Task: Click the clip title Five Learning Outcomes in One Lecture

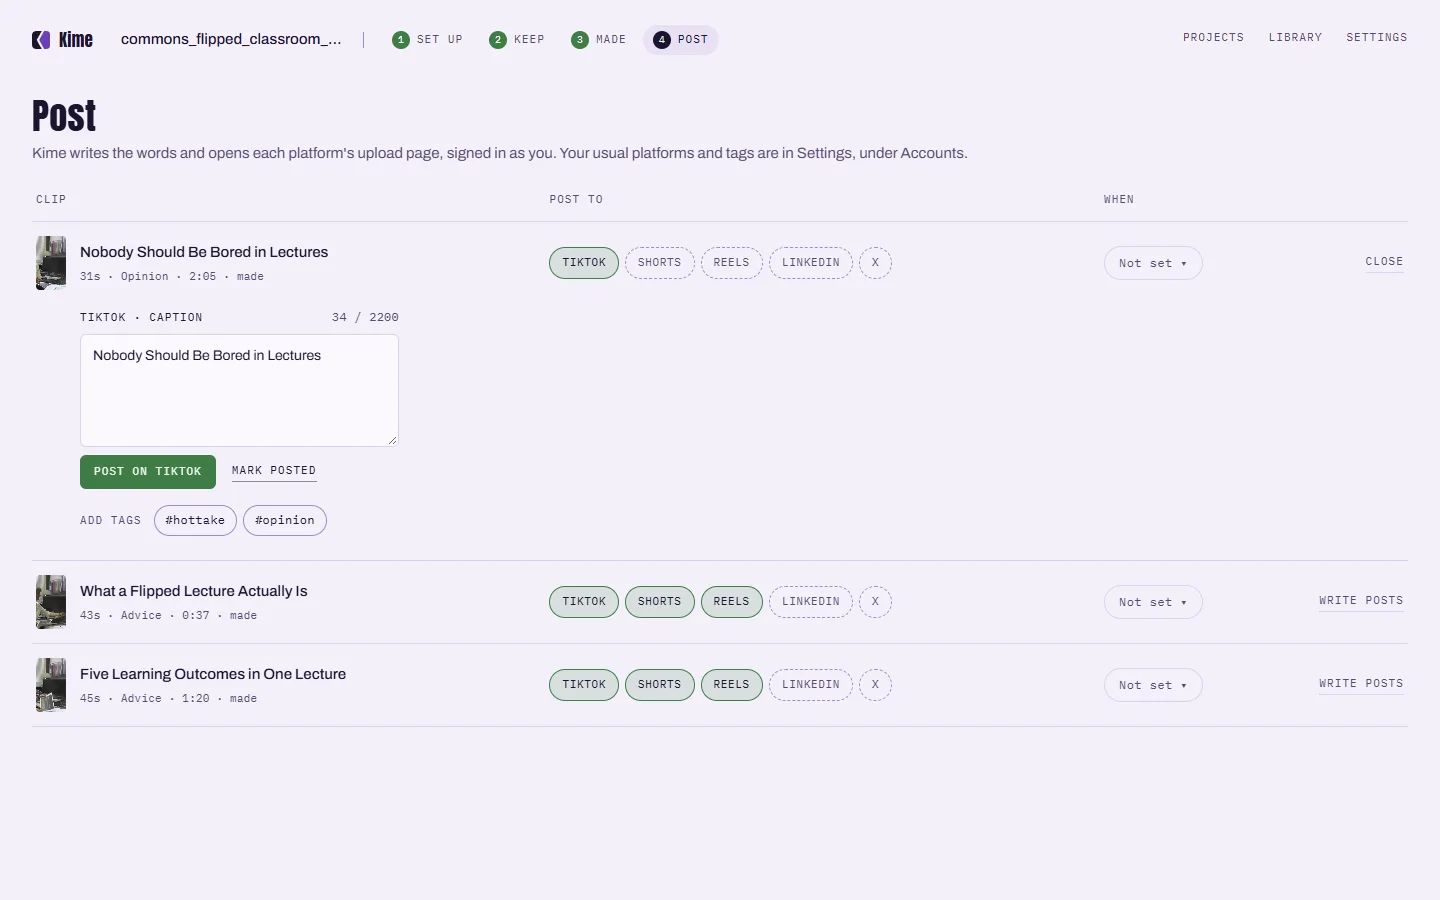Action: pos(213,674)
